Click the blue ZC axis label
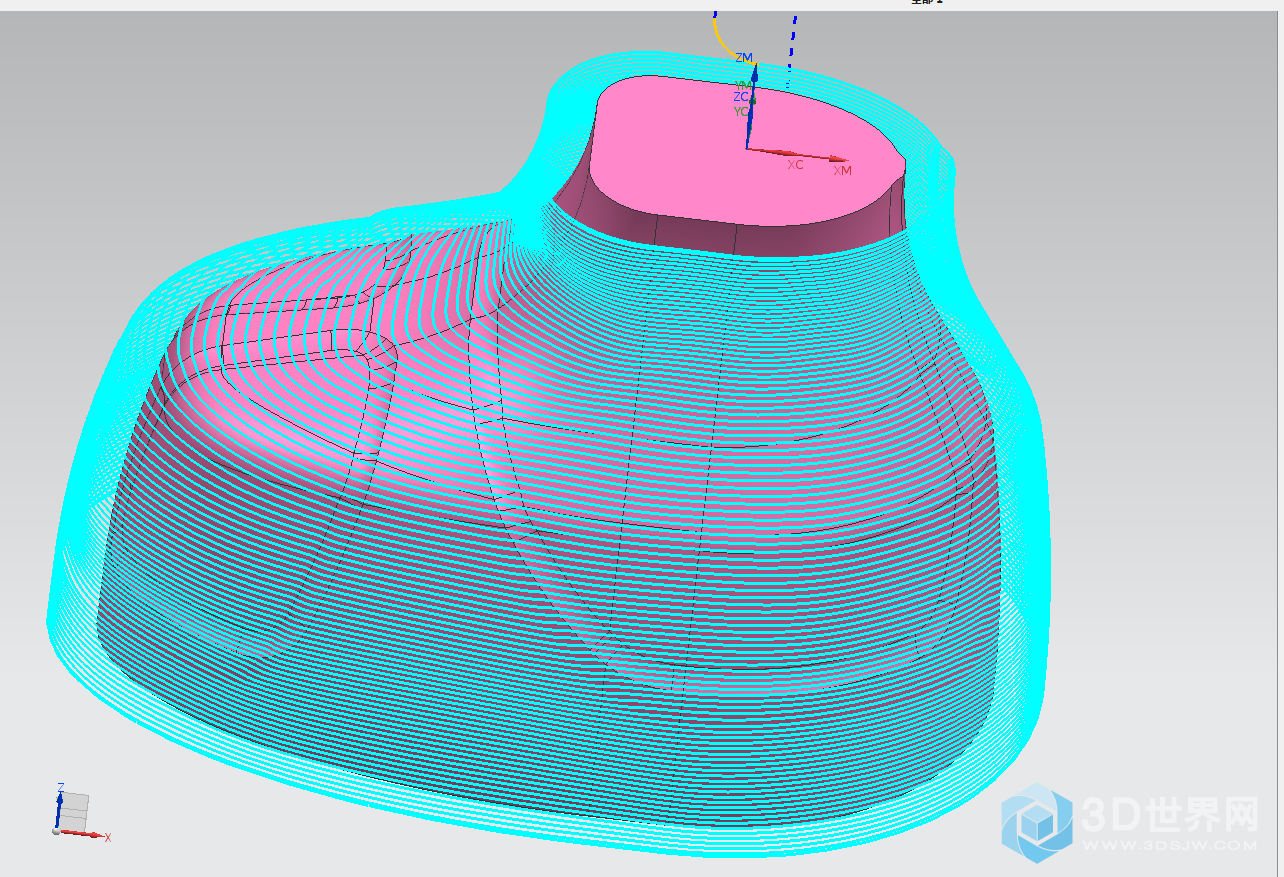Viewport: 1284px width, 877px height. 741,97
